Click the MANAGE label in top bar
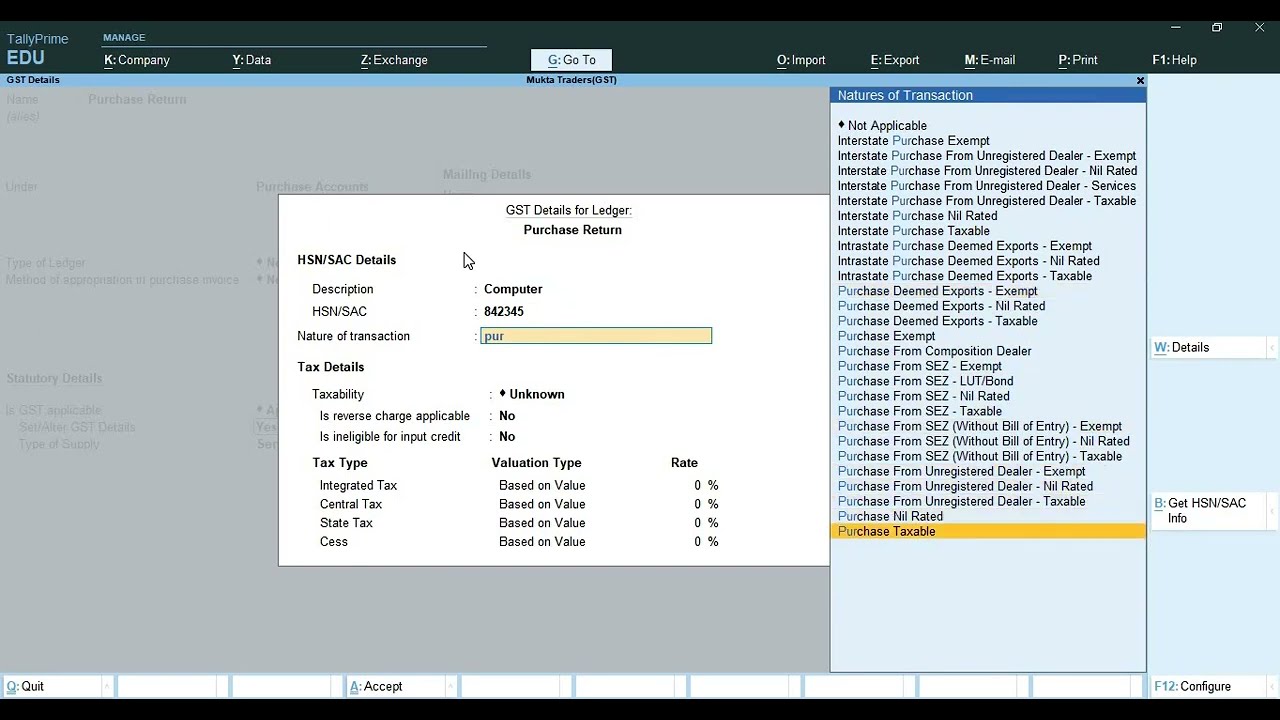Screen dimensions: 1280x720 pyautogui.click(x=124, y=38)
